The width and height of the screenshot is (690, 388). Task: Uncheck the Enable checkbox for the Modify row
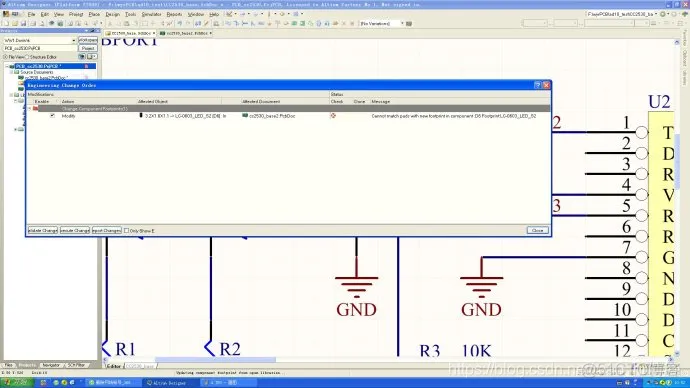click(52, 116)
